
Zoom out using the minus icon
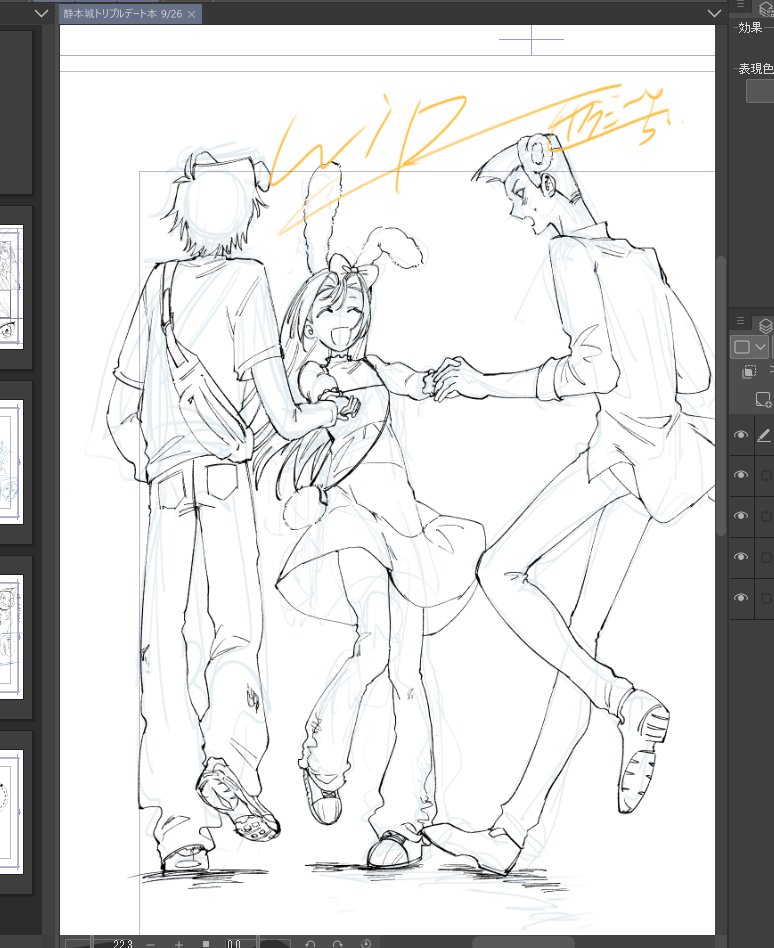[151, 944]
